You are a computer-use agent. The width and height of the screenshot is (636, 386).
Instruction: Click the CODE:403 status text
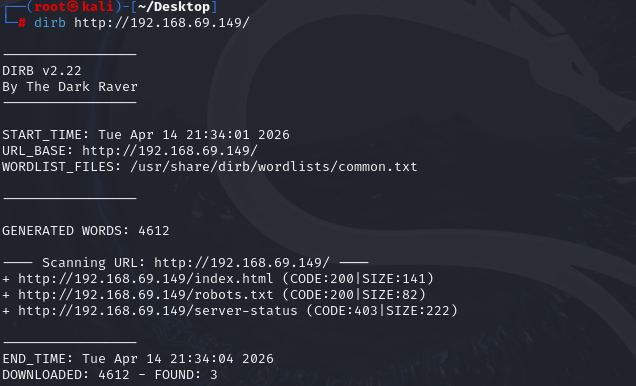pyautogui.click(x=346, y=311)
